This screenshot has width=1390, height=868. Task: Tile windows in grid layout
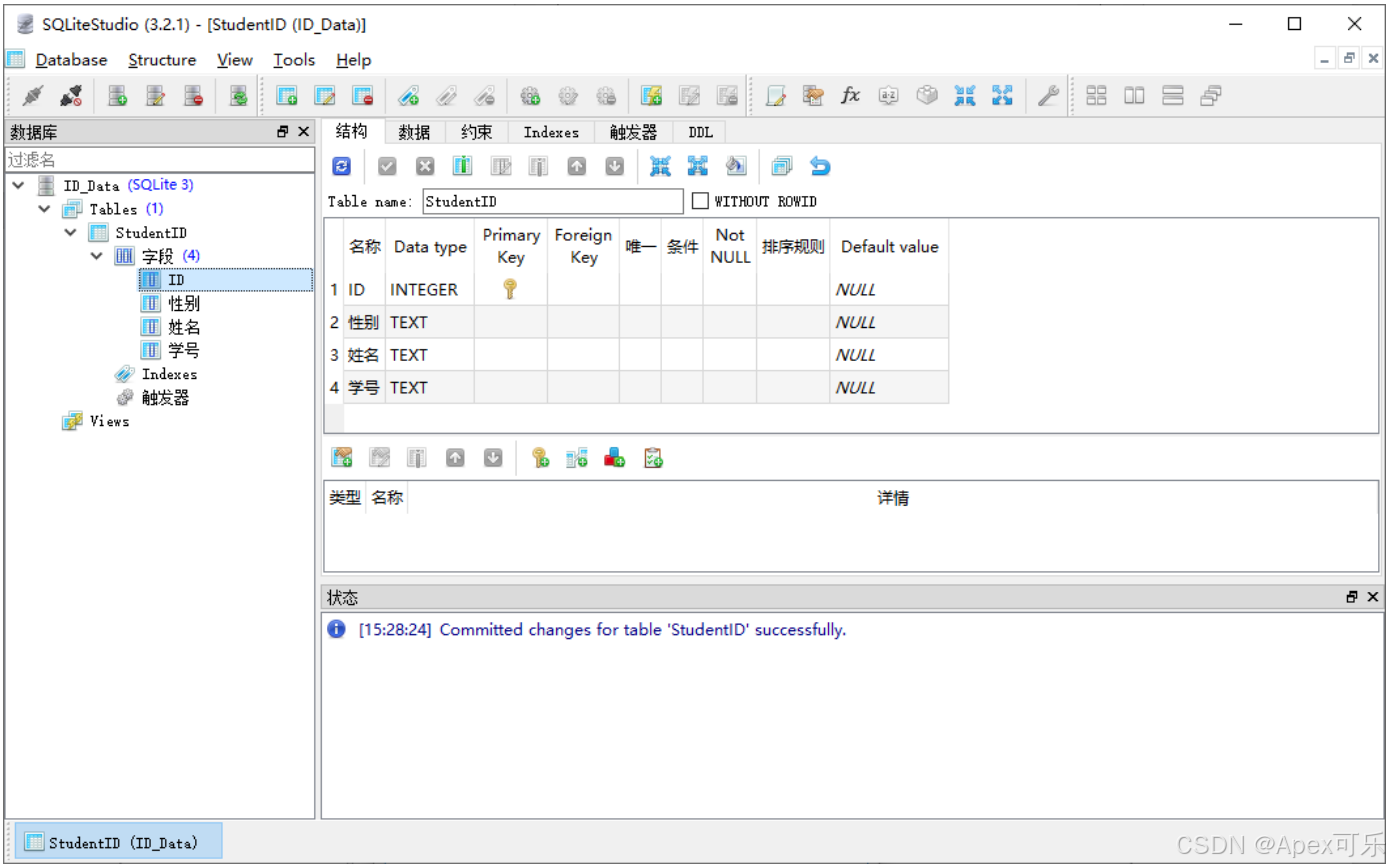(x=1097, y=96)
